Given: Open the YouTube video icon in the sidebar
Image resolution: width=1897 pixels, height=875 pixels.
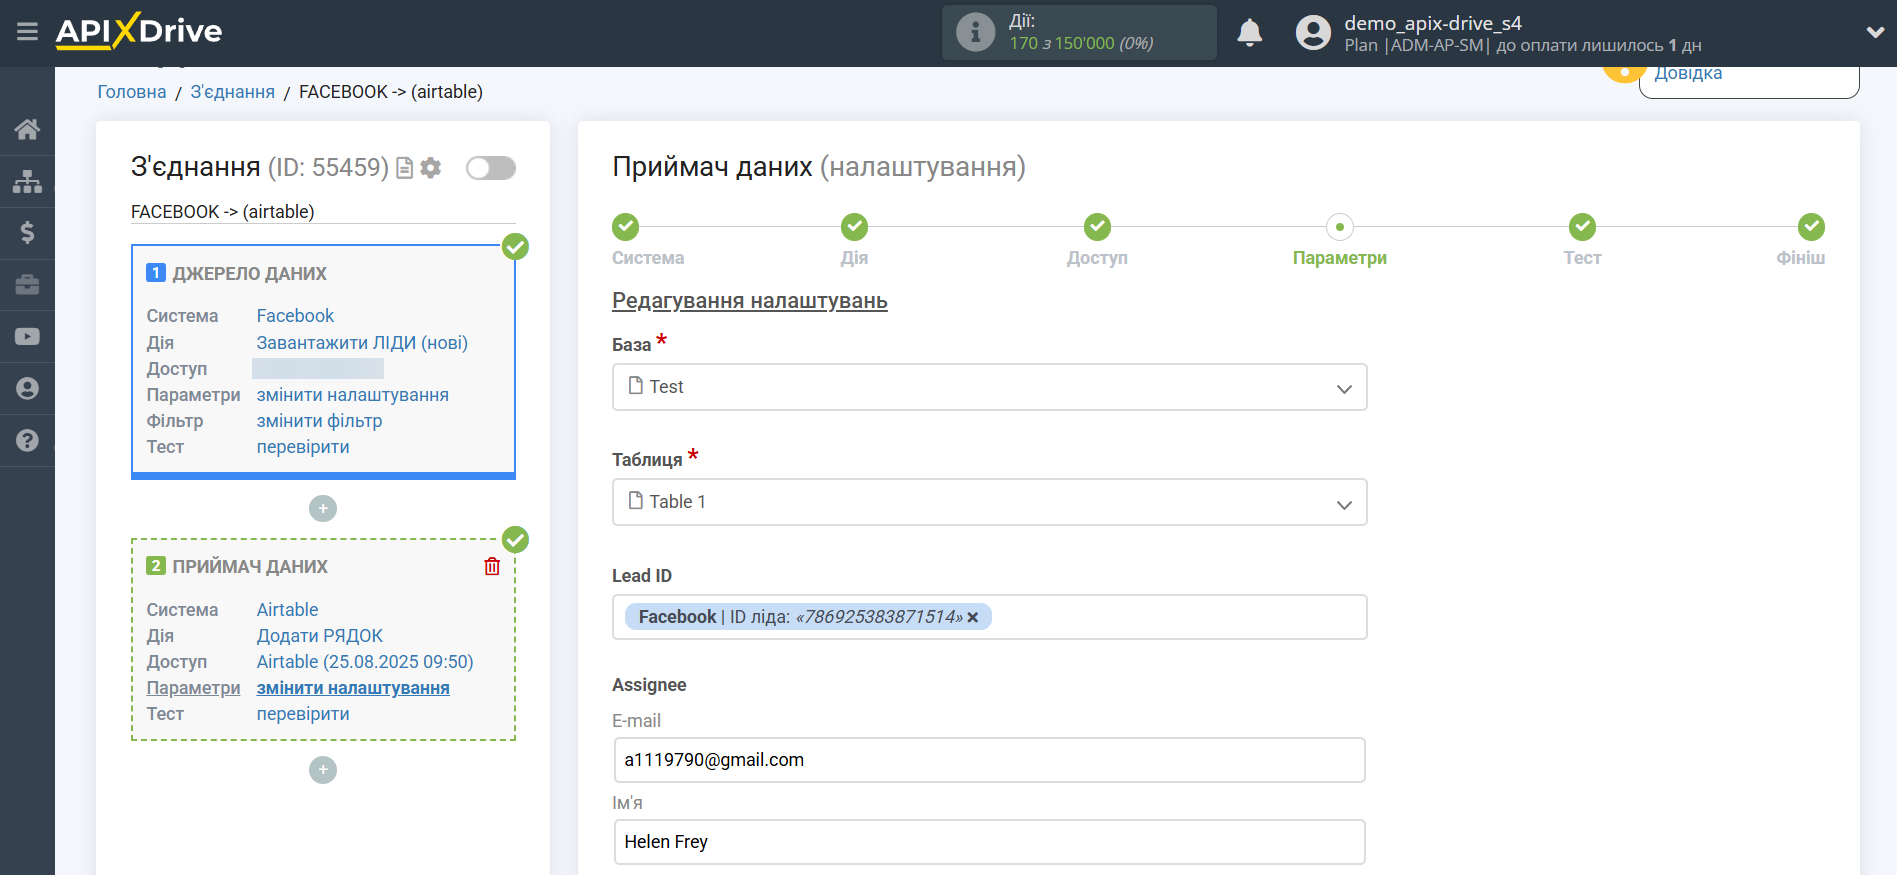Looking at the screenshot, I should [x=27, y=337].
